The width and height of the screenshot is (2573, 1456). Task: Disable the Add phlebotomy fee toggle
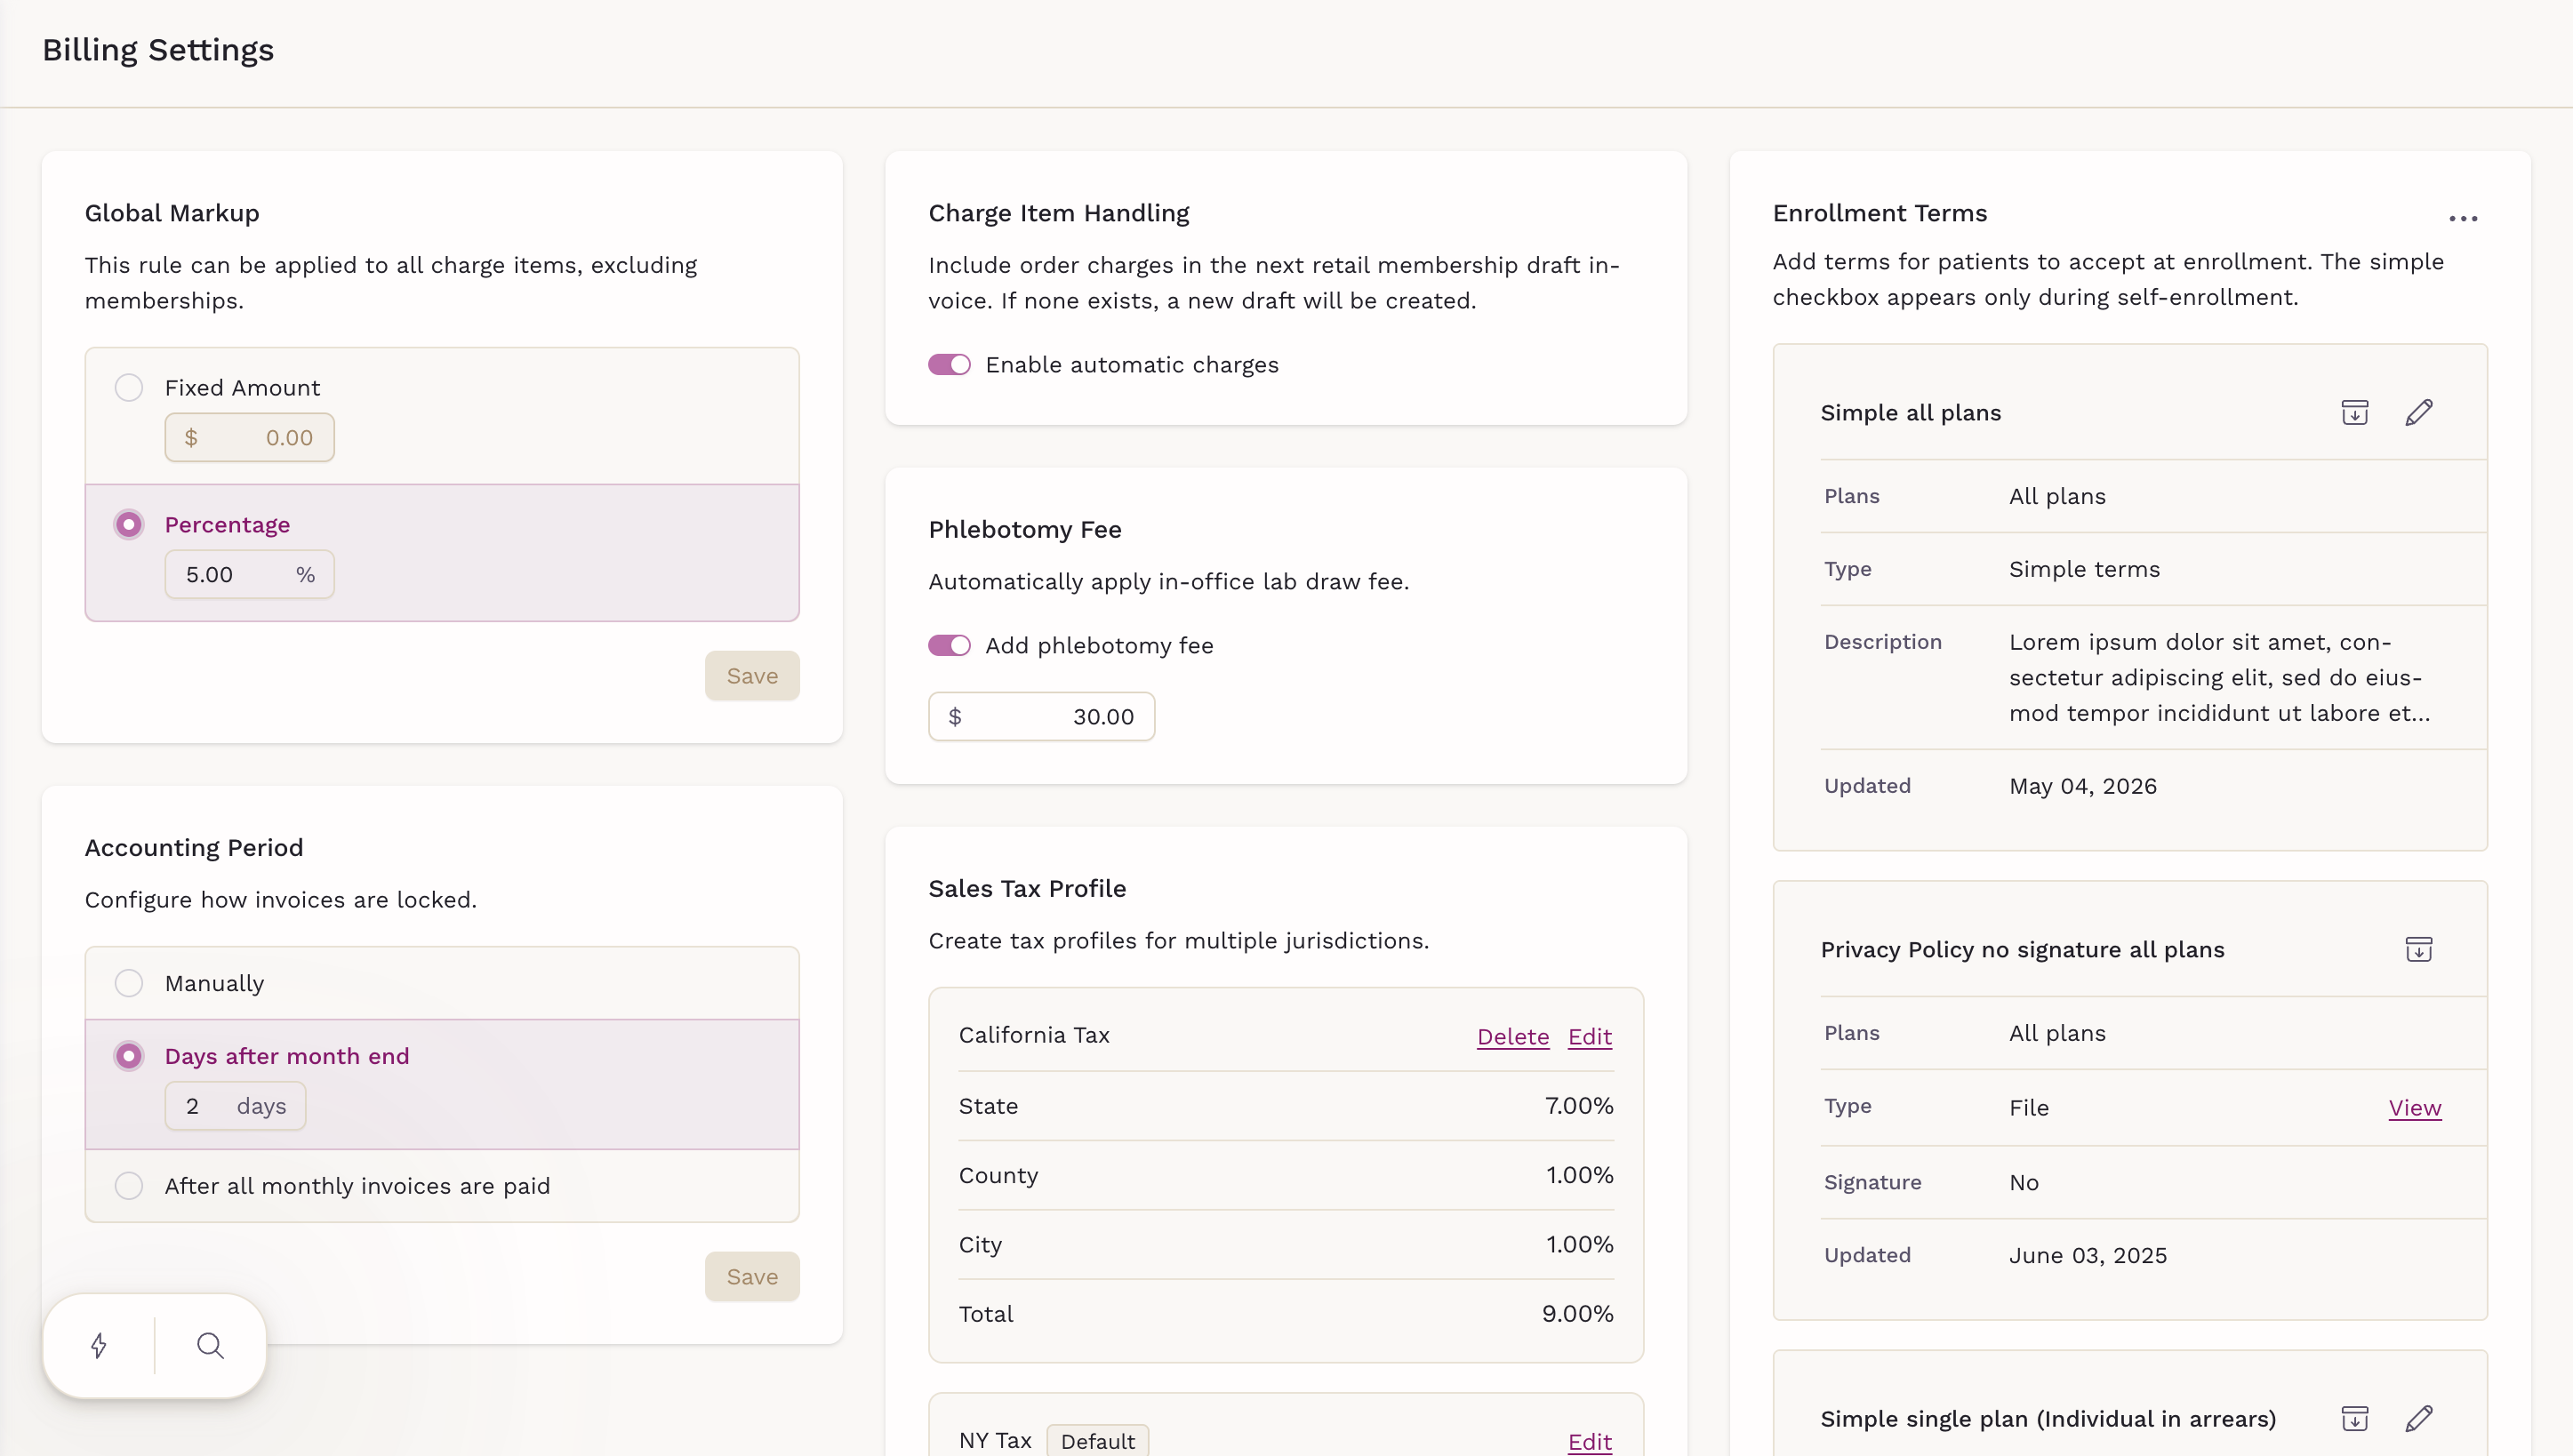pos(949,645)
